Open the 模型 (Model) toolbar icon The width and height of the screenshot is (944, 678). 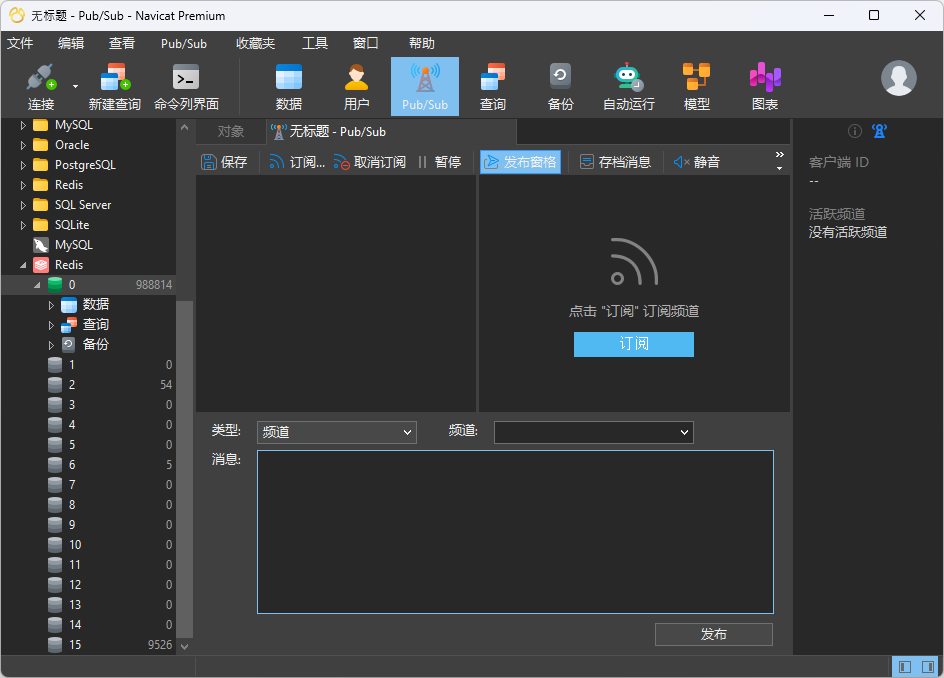click(697, 87)
